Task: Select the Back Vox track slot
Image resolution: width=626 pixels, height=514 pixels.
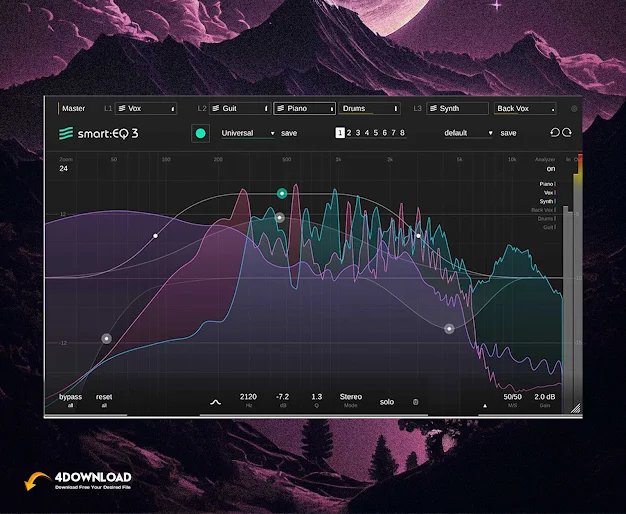Action: [525, 109]
